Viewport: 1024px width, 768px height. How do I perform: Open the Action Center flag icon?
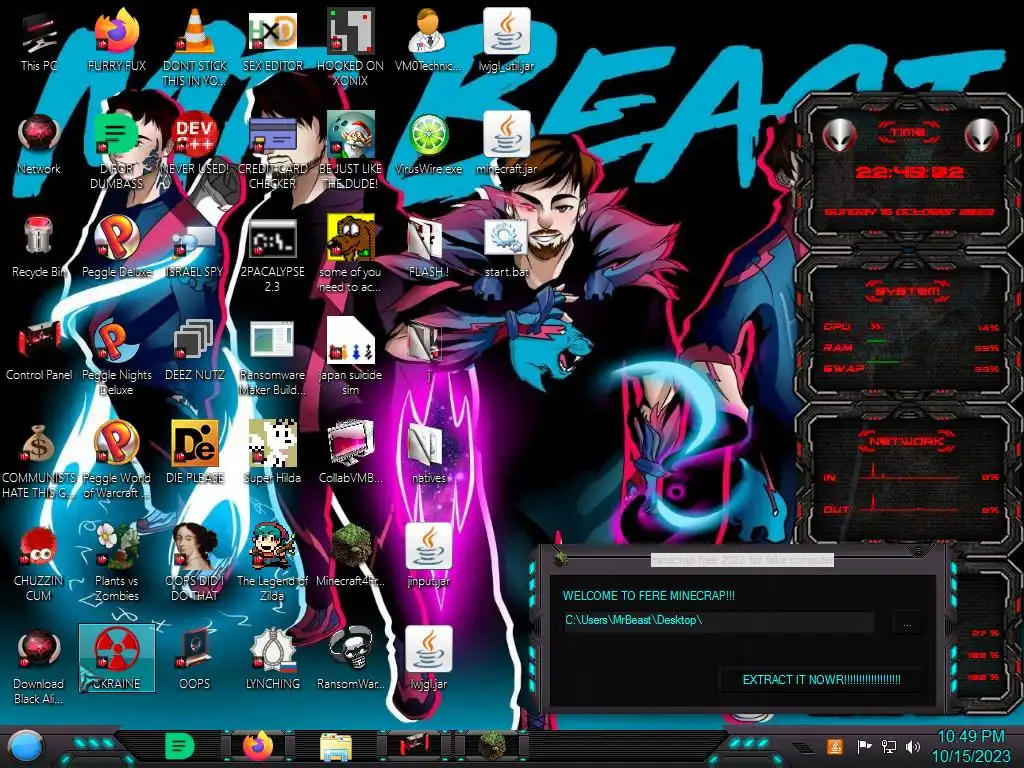coord(864,746)
